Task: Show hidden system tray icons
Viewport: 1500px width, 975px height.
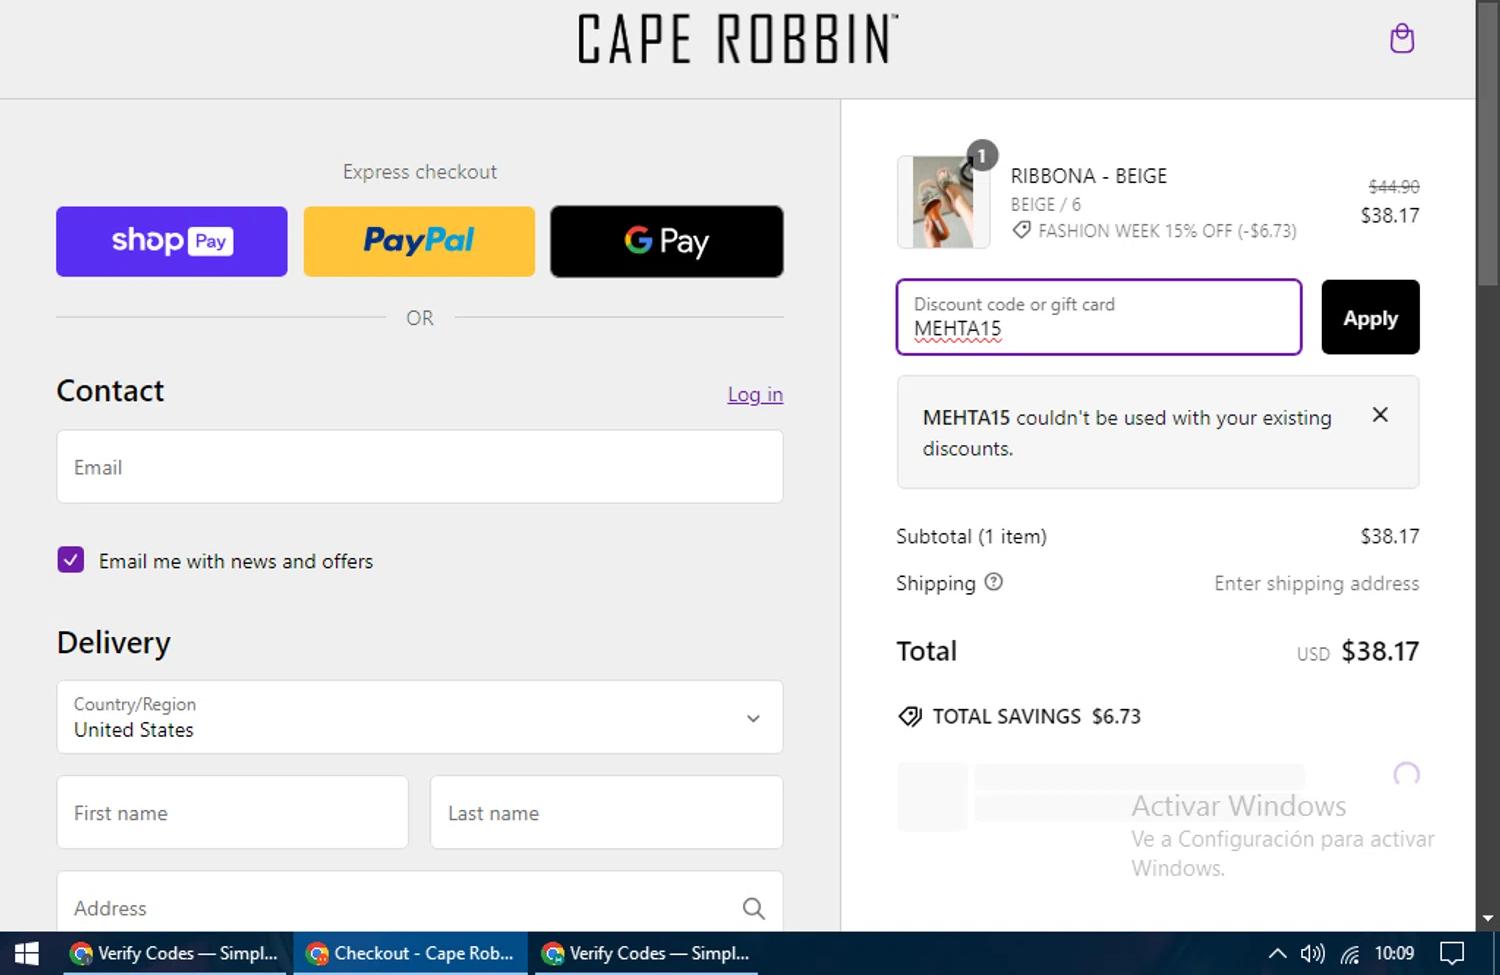Action: (x=1277, y=953)
